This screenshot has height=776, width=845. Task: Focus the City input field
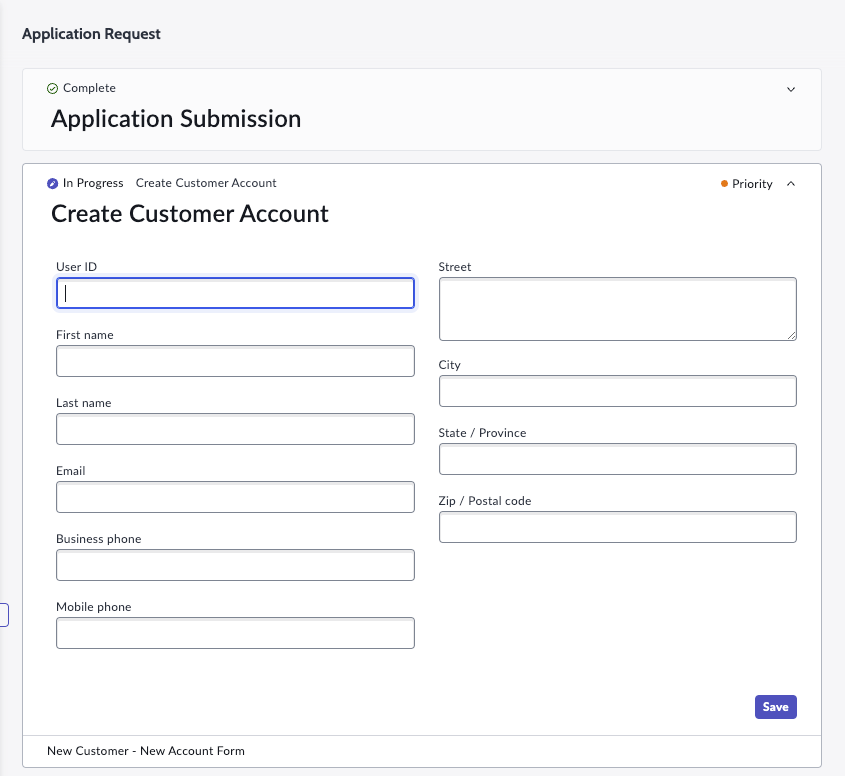coord(618,391)
